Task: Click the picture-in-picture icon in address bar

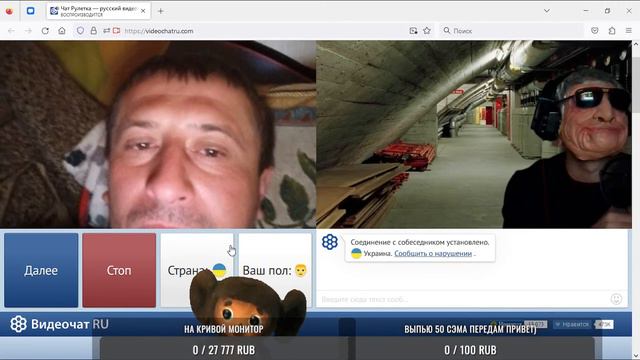Action: click(x=413, y=31)
